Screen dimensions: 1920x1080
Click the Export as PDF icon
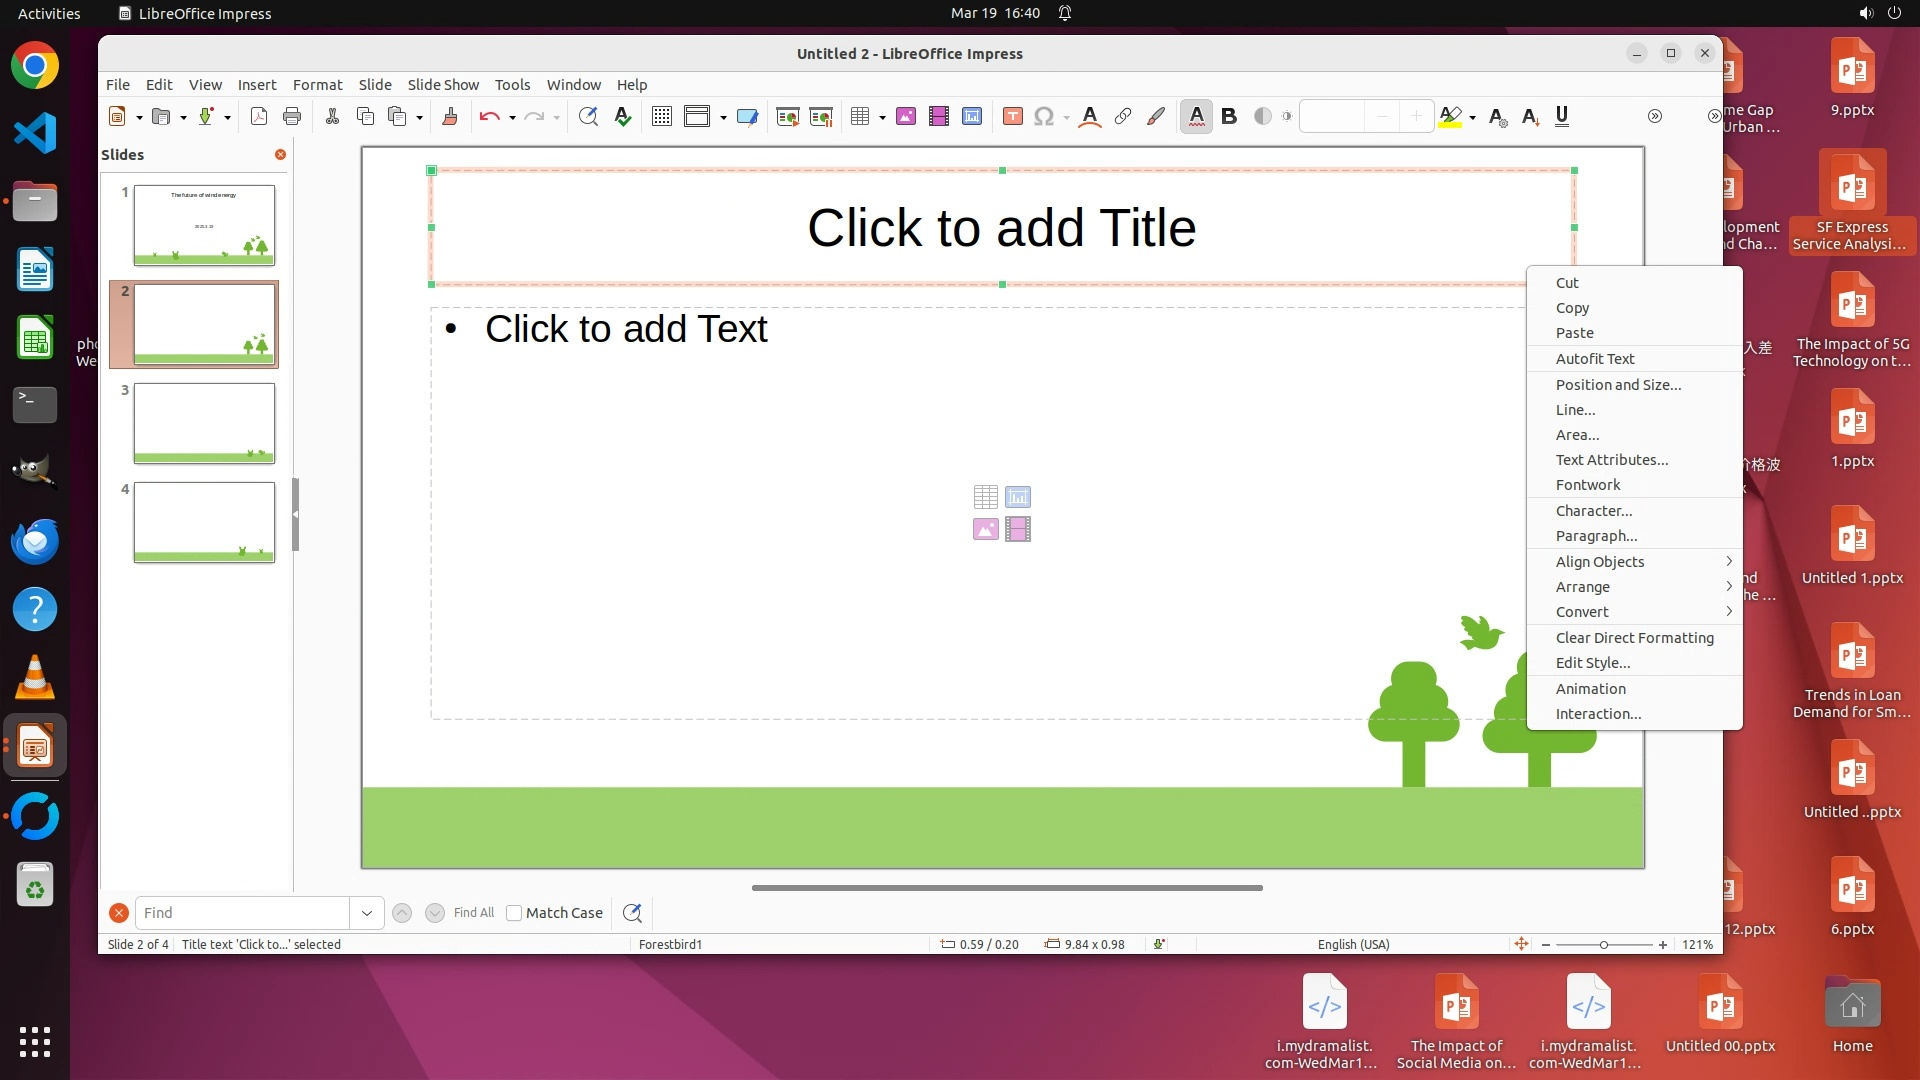pyautogui.click(x=259, y=117)
